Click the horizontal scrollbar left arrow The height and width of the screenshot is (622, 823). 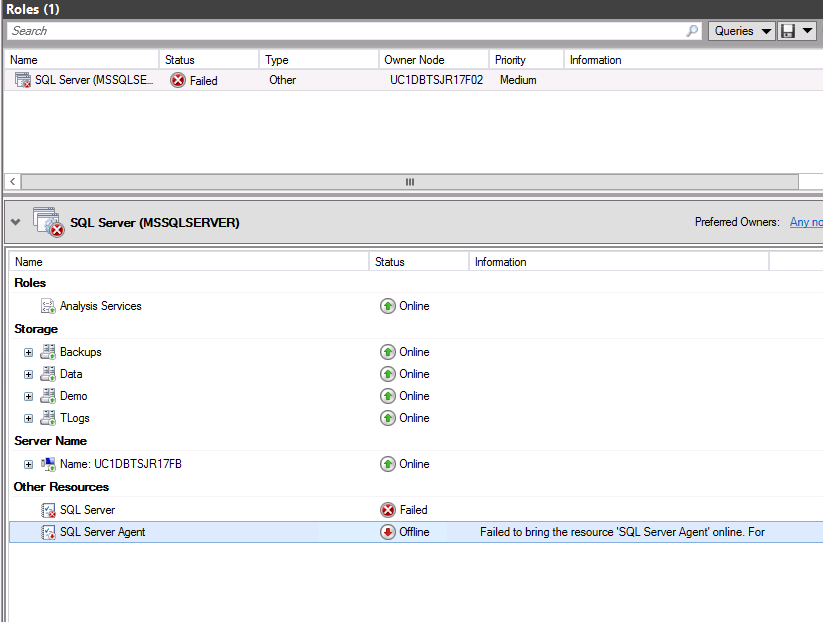pyautogui.click(x=13, y=182)
